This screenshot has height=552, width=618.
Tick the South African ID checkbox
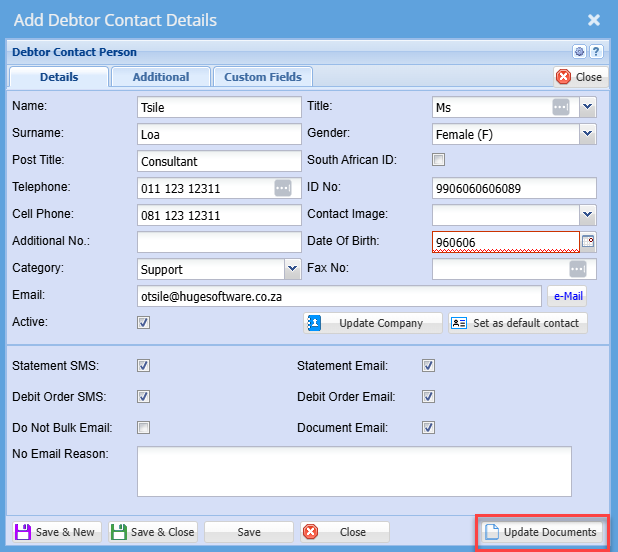pyautogui.click(x=438, y=160)
